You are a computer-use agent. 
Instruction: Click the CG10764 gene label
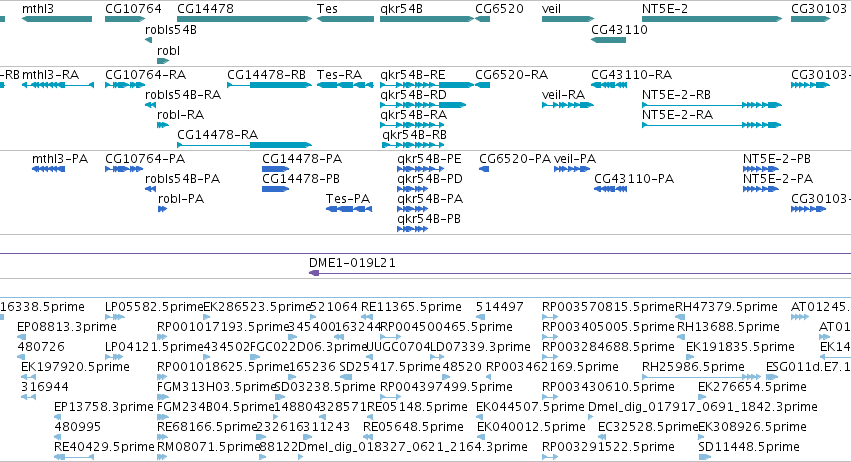pyautogui.click(x=133, y=9)
